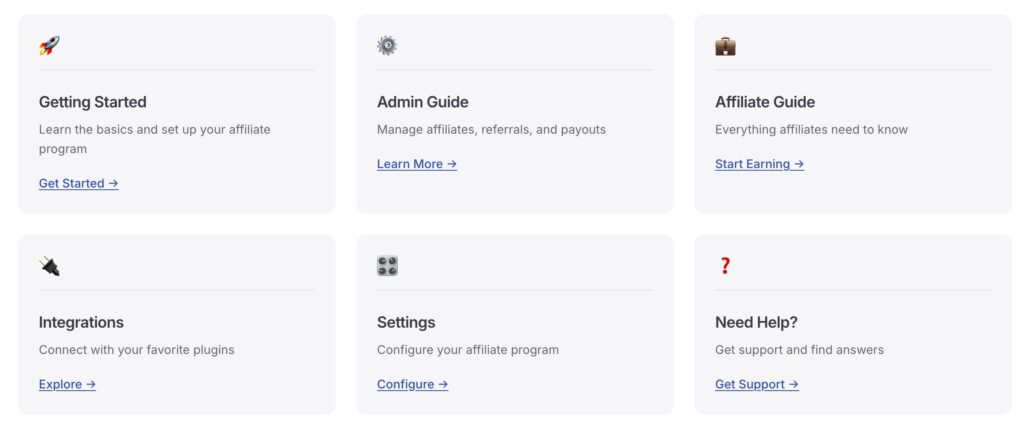The image size is (1024, 432).
Task: Follow the Learn More link
Action: 416,164
